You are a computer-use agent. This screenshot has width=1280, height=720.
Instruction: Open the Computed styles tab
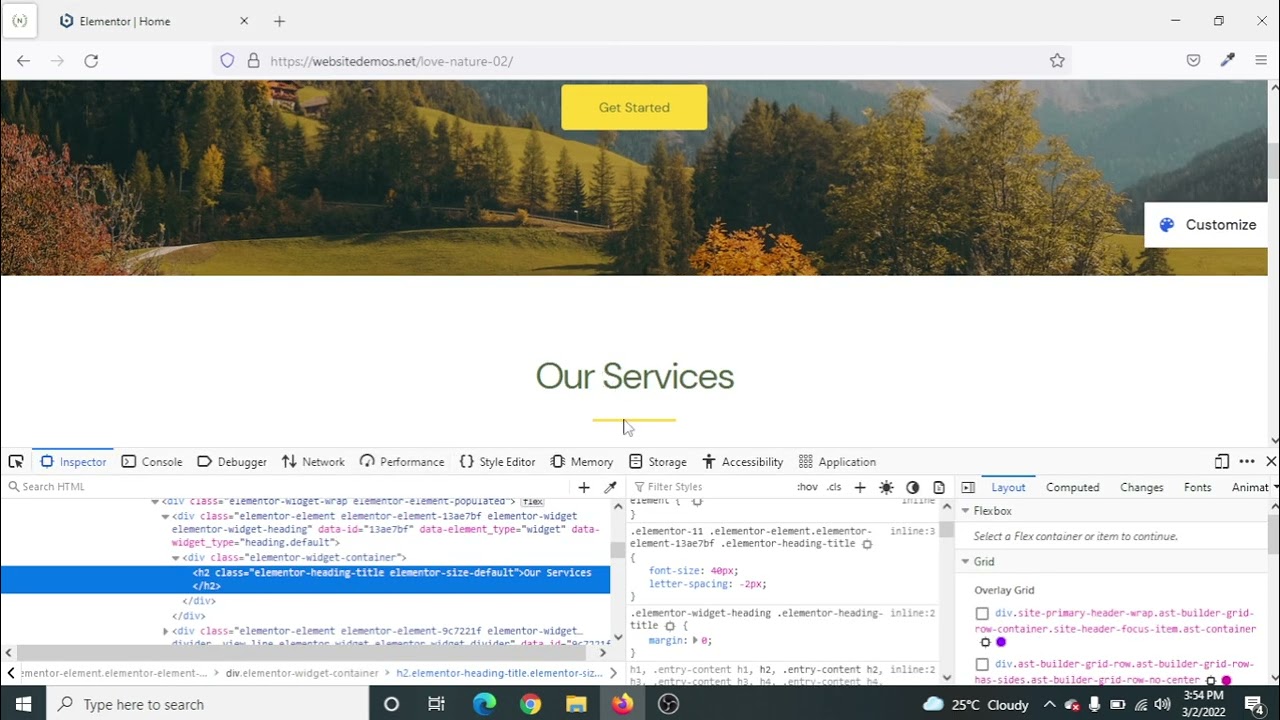1072,487
